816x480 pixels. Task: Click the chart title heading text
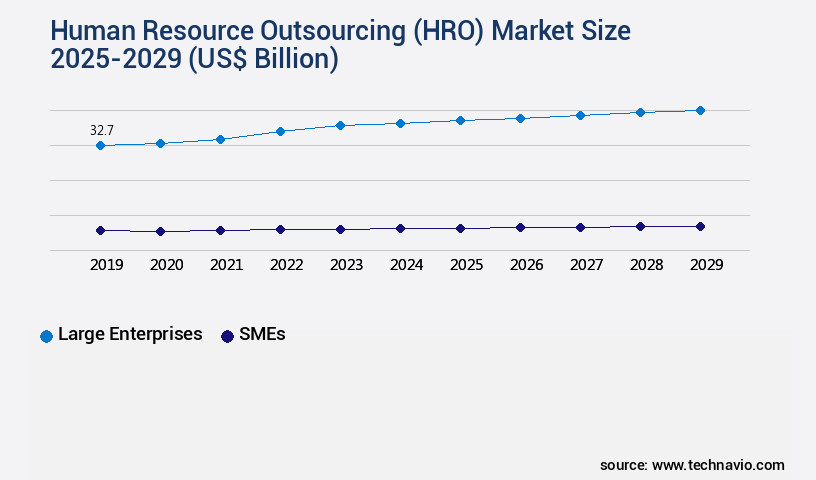point(340,45)
